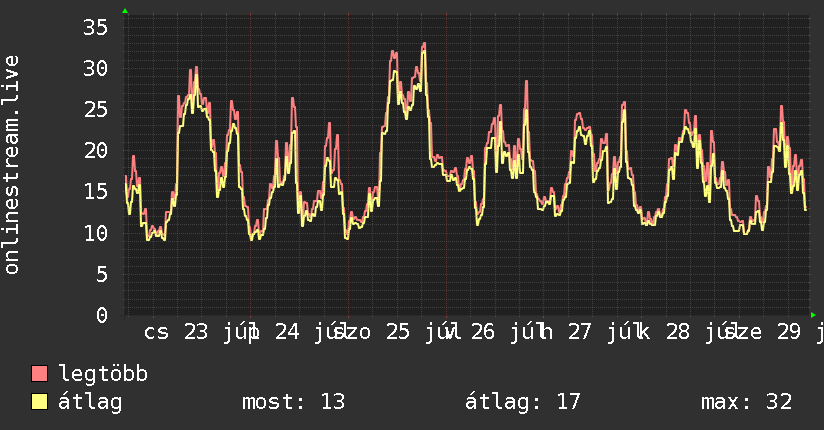The height and width of the screenshot is (430, 824).
Task: Click the legtöbb legend label
Action: (103, 374)
